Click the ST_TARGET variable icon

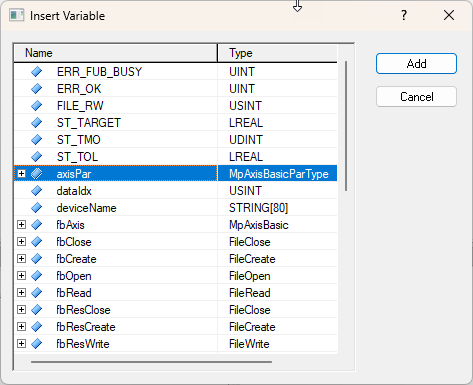tap(37, 123)
